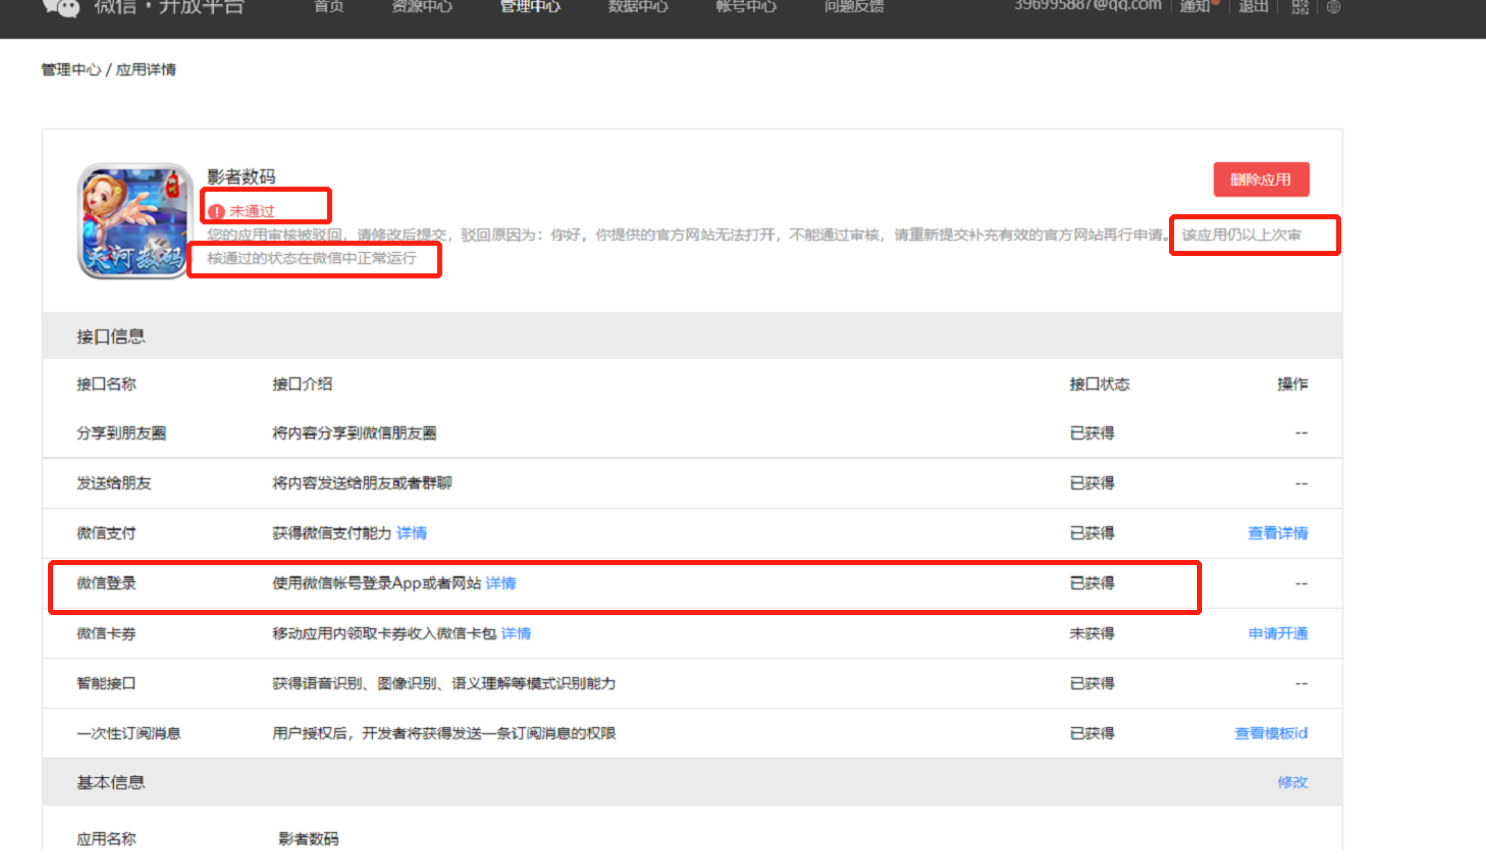
Task: Click the 操作 column header
Action: (x=1293, y=384)
